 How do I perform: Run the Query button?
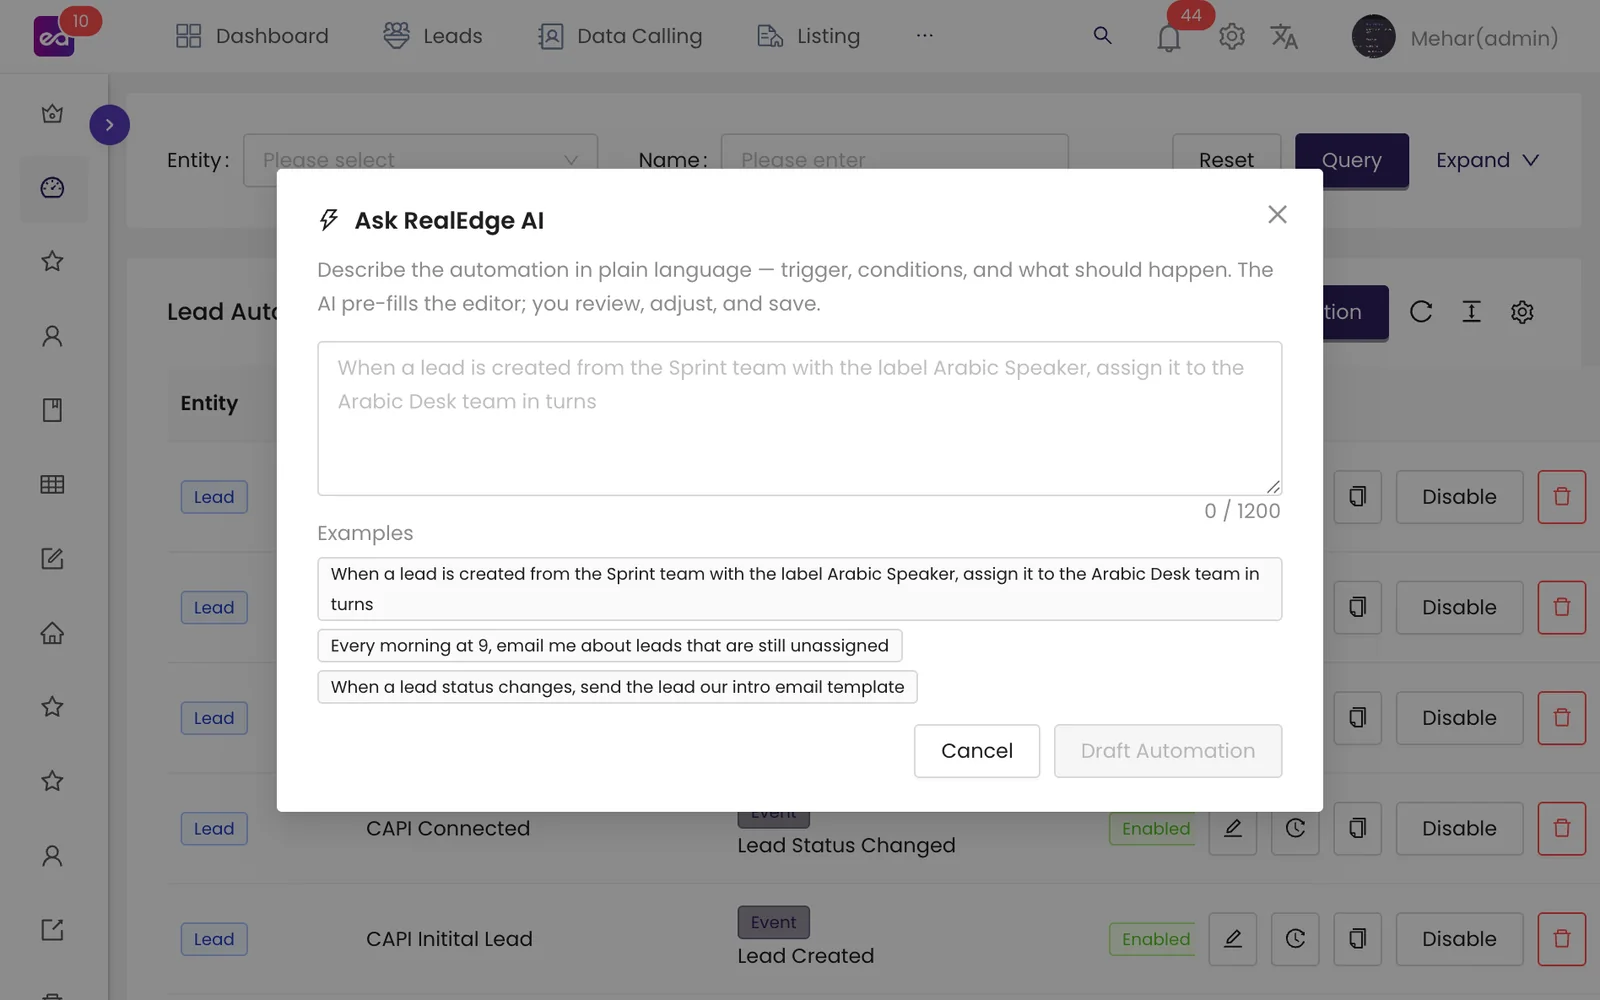pyautogui.click(x=1351, y=160)
